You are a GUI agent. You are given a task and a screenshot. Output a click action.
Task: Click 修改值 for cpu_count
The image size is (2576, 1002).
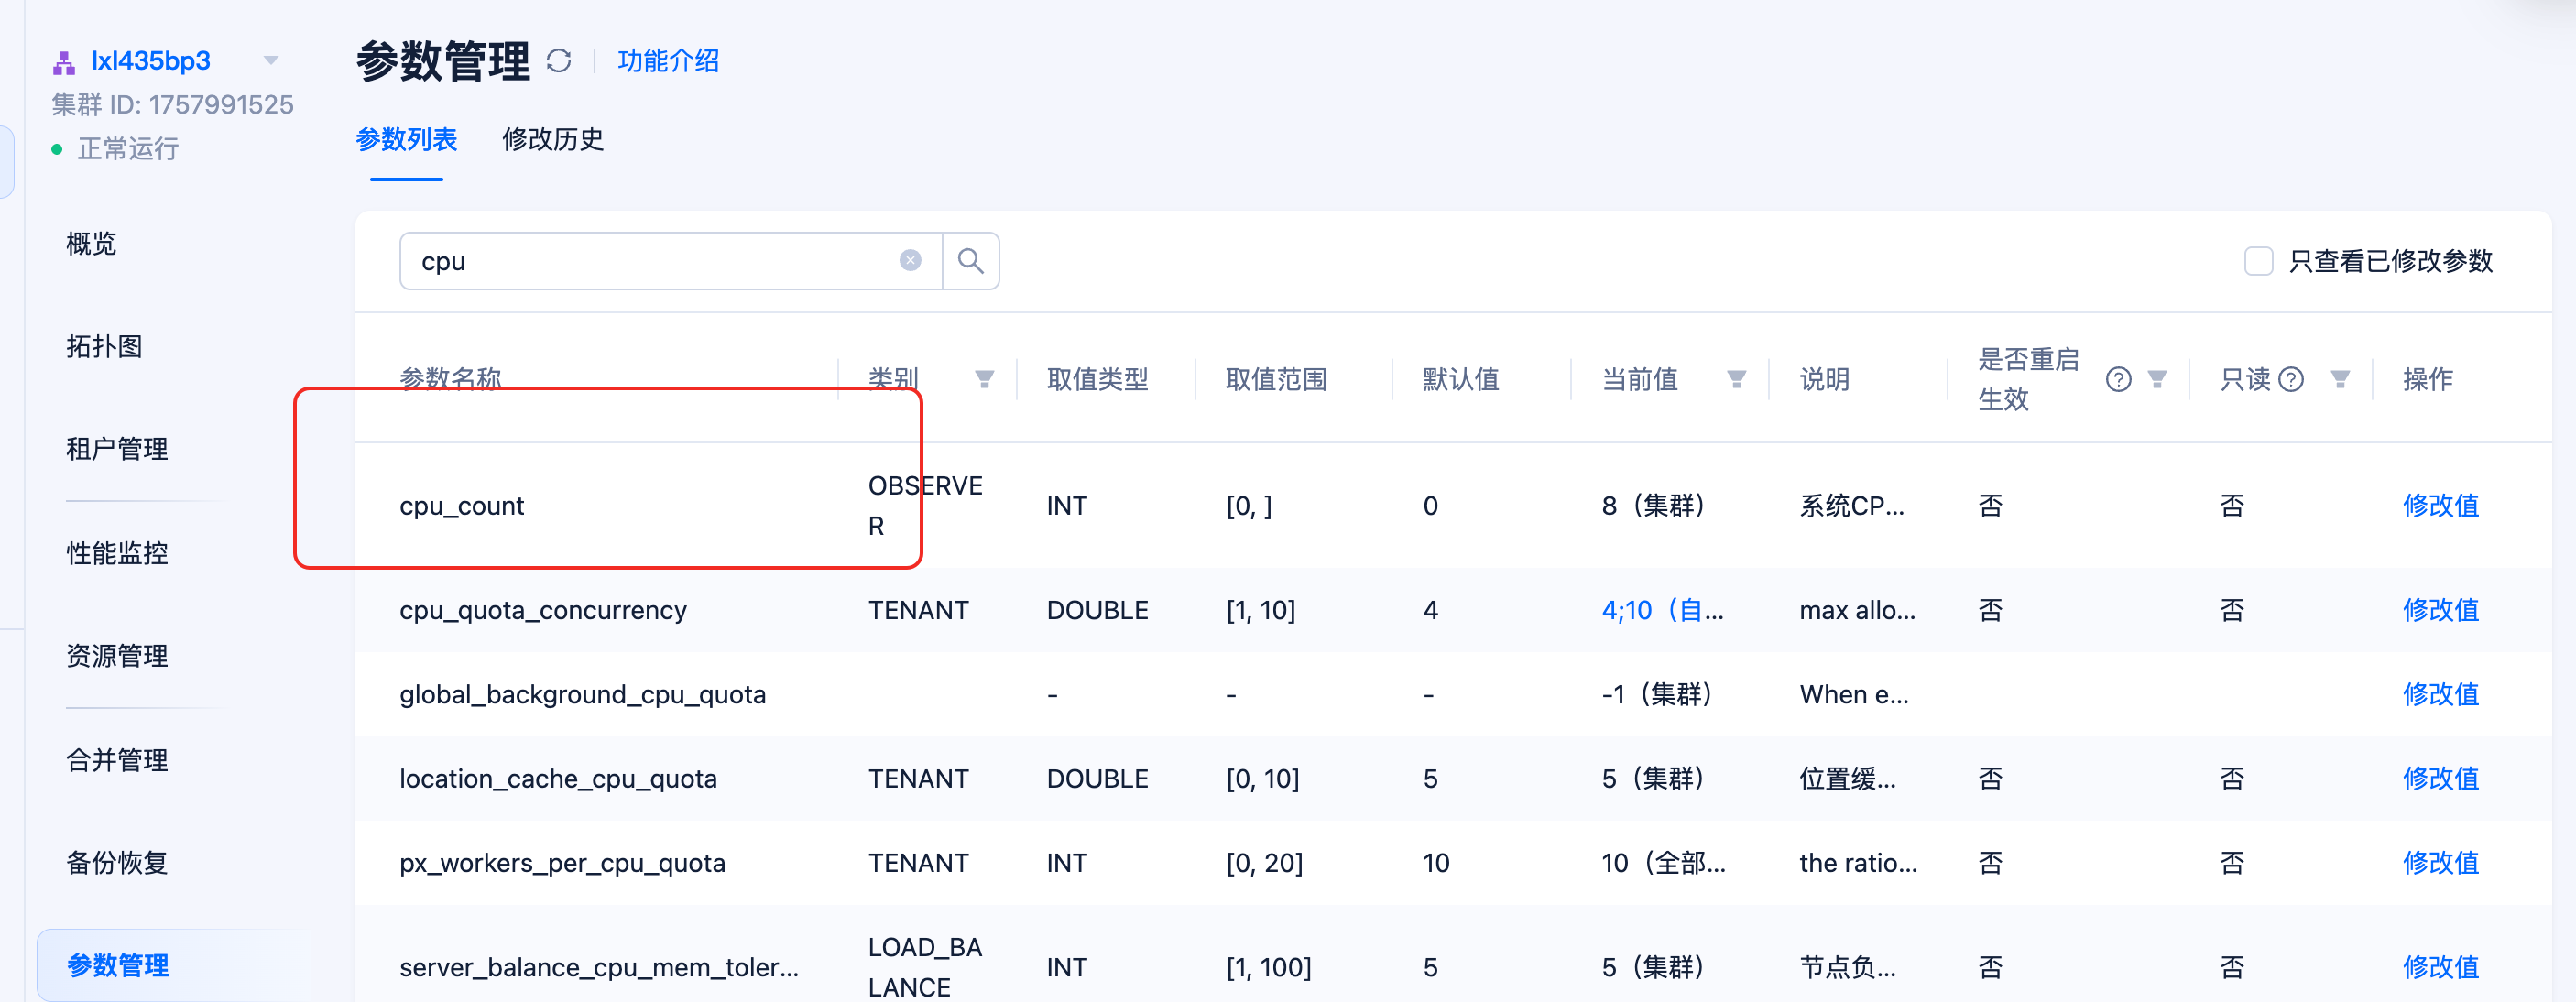coord(2440,506)
